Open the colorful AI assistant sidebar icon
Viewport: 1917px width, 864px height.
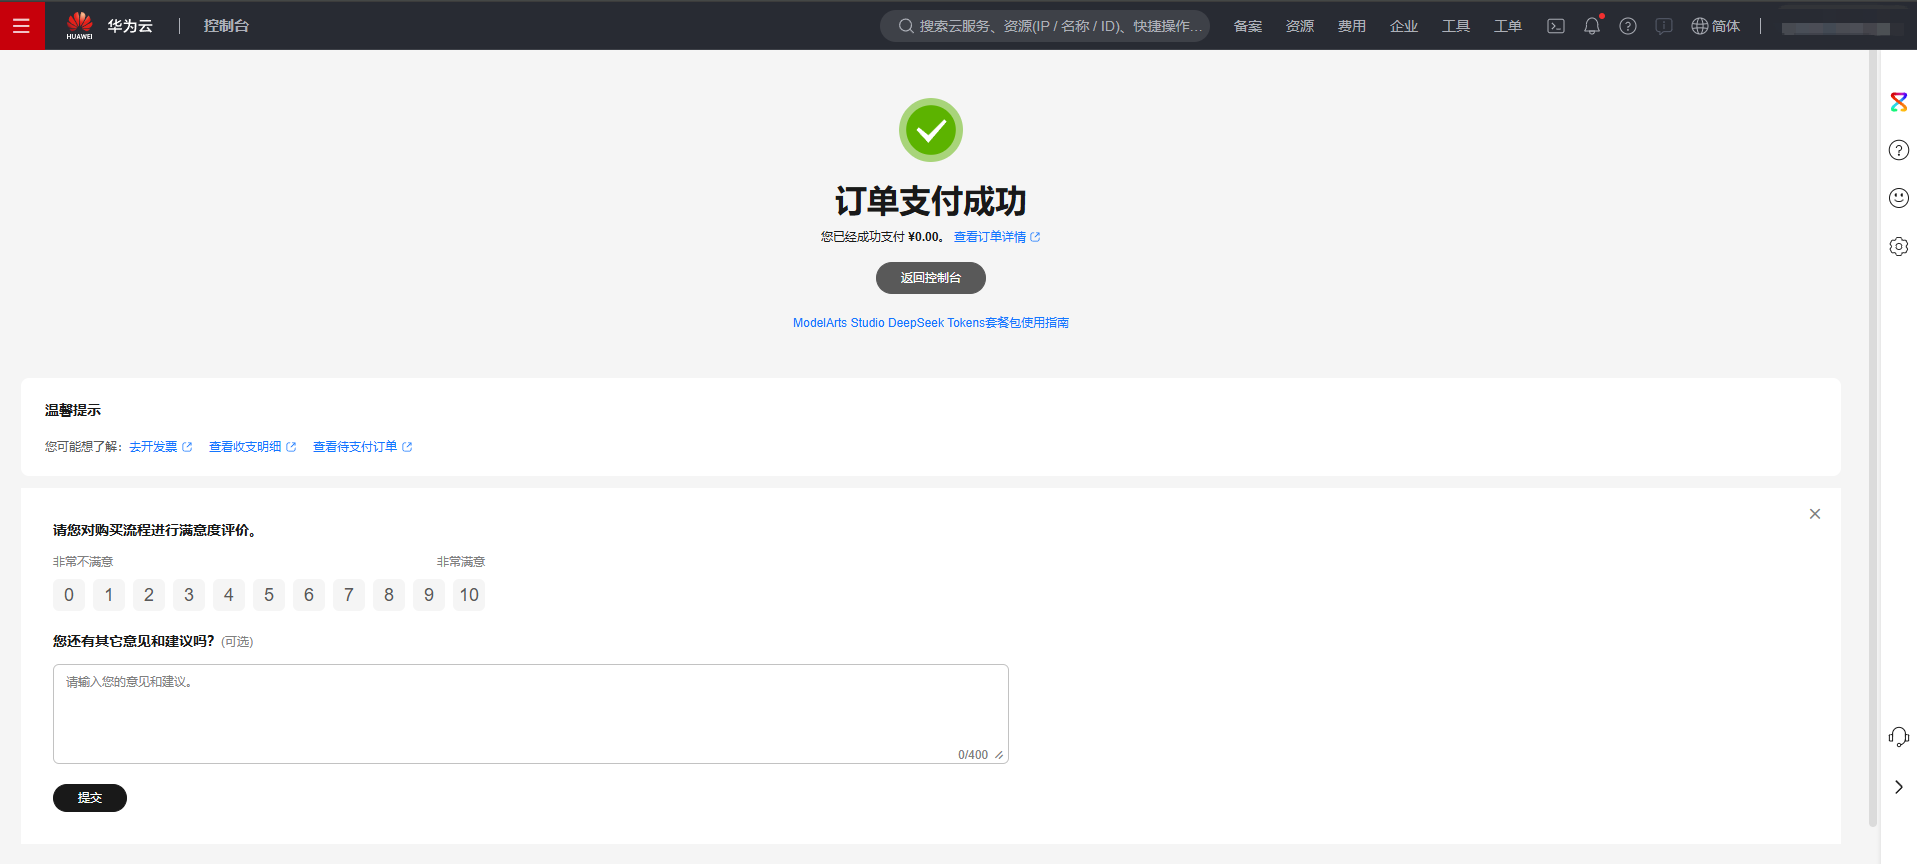tap(1899, 102)
